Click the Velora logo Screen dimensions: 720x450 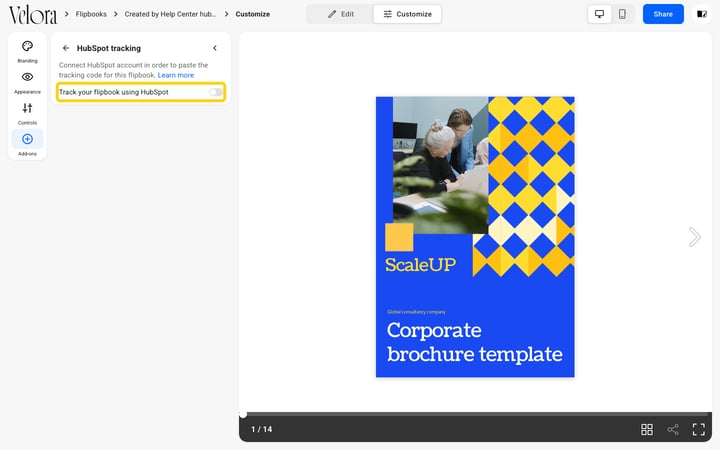[x=33, y=15]
